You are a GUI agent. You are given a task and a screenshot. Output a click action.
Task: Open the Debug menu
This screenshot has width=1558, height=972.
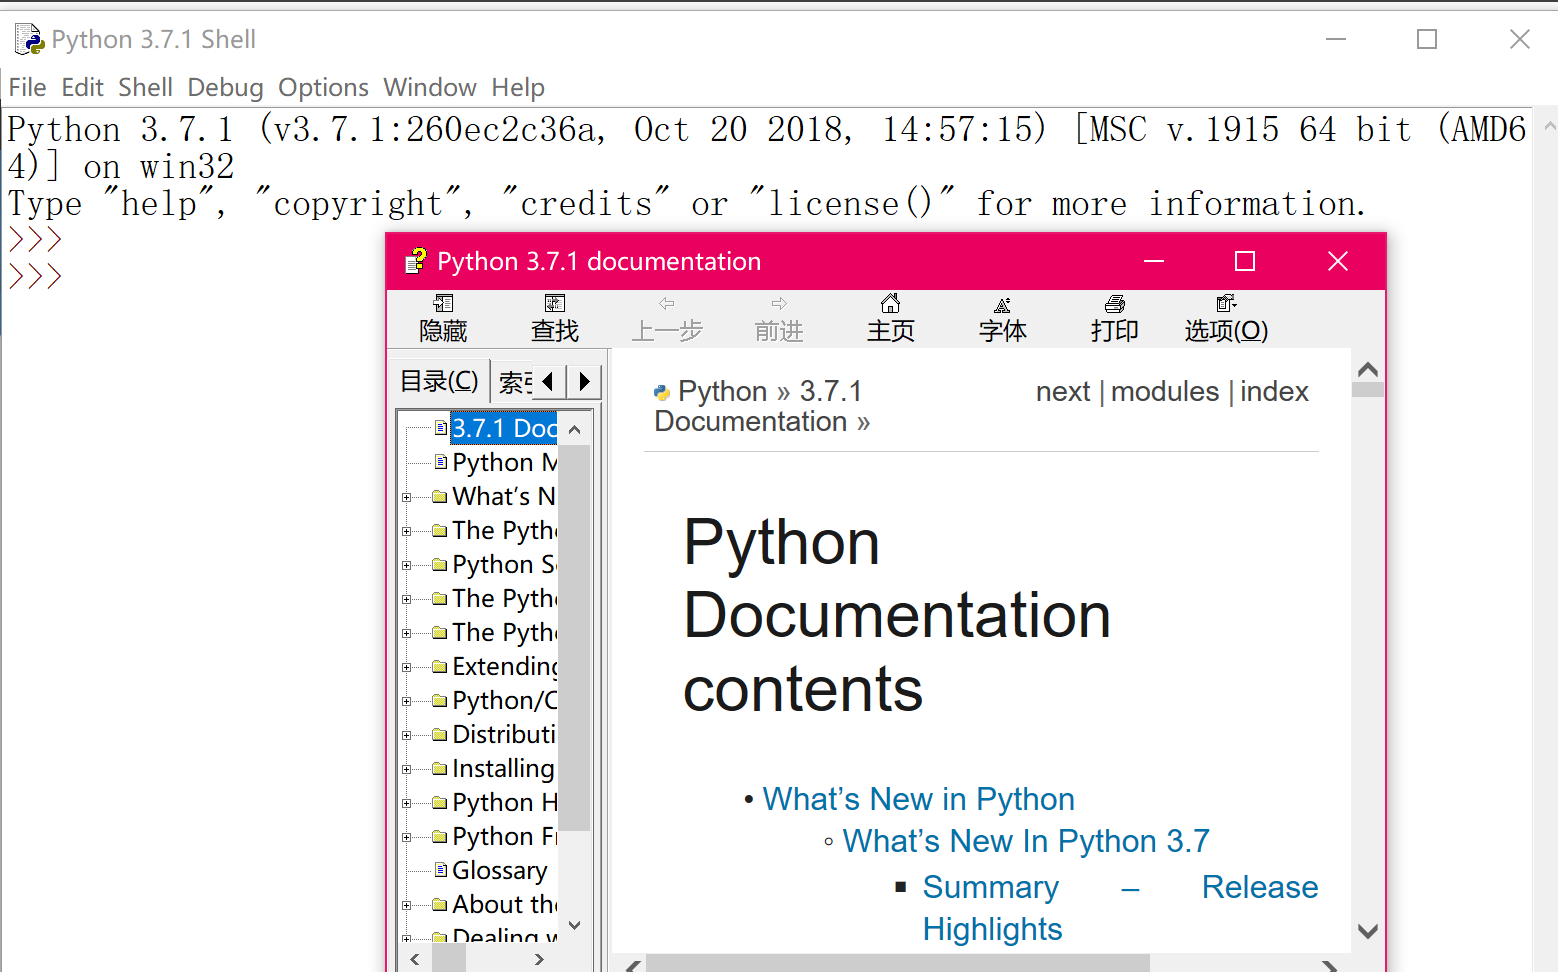225,88
